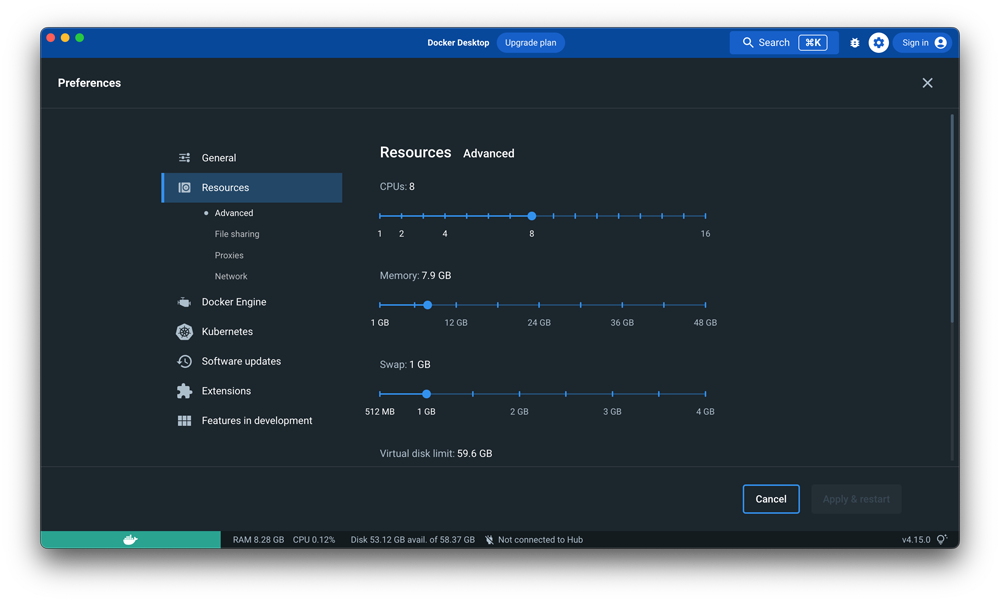Click the Sign in button
The height and width of the screenshot is (602, 1000).
pos(923,43)
